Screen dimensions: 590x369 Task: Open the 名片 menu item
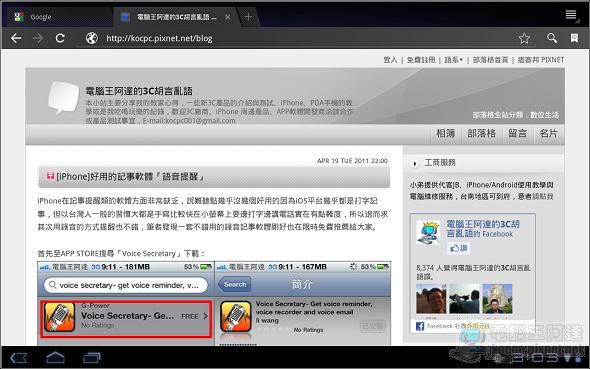click(548, 134)
